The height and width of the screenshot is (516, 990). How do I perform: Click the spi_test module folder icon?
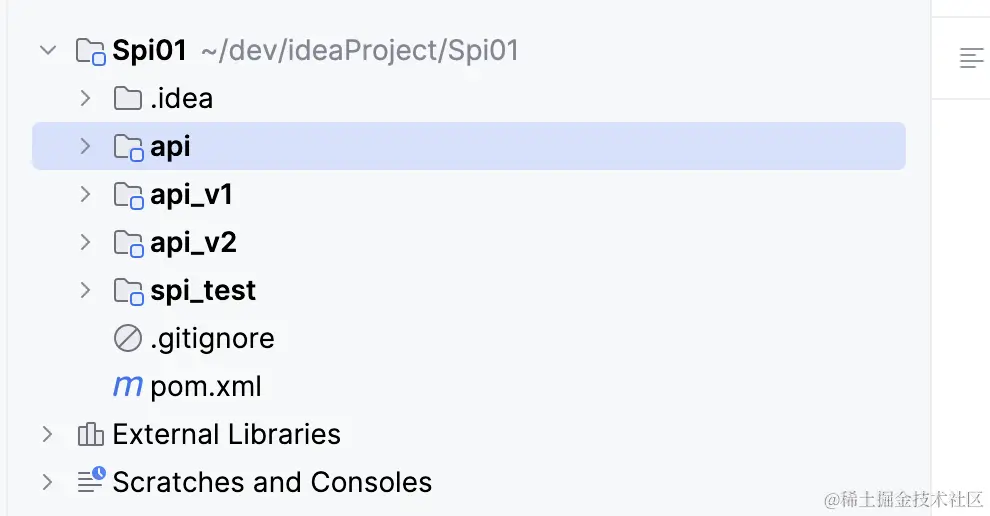point(128,291)
